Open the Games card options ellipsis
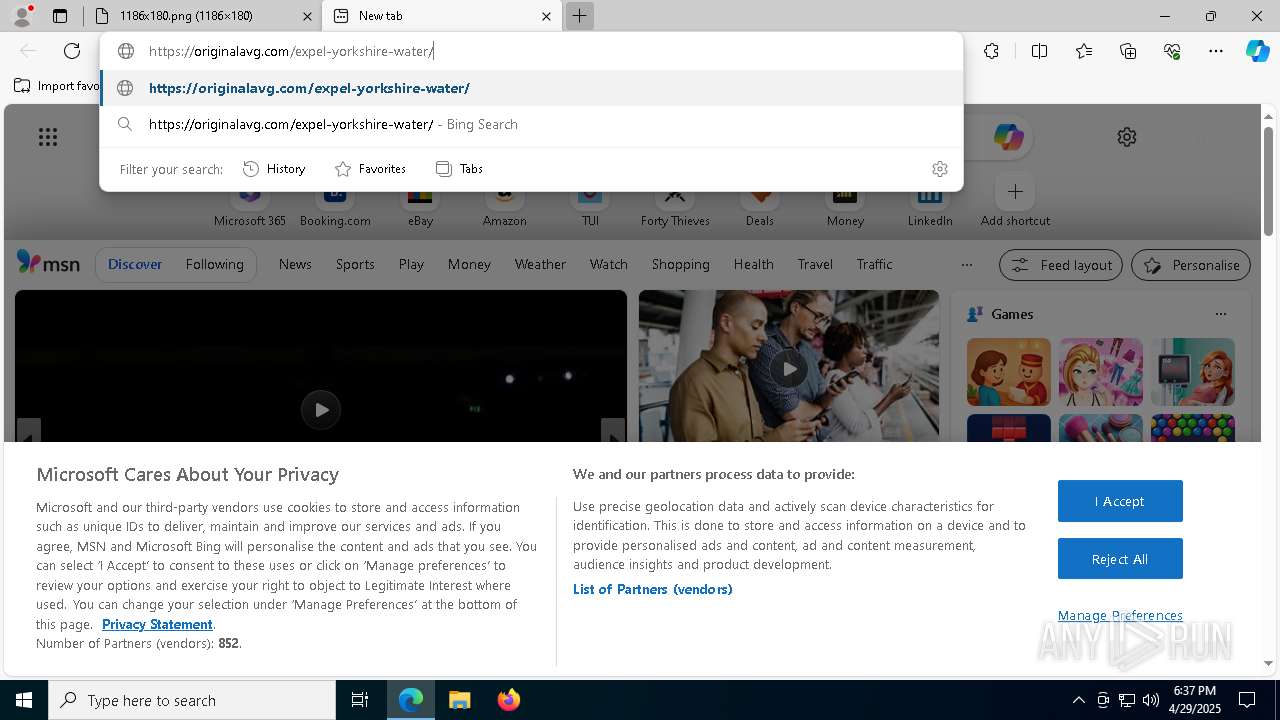 click(1220, 314)
